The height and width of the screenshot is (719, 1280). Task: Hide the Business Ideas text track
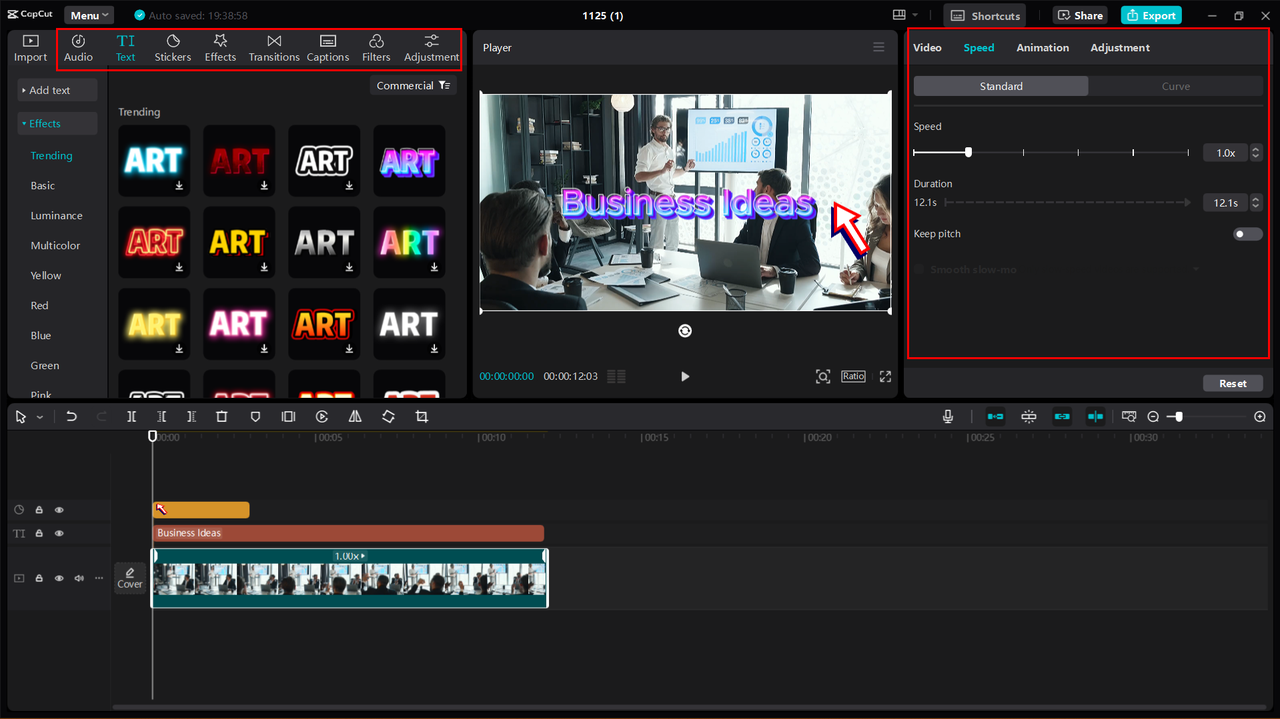click(59, 534)
